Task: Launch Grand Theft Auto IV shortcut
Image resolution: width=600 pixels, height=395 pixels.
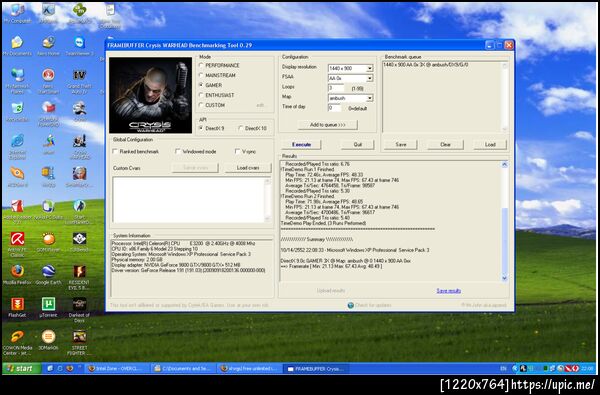Action: point(80,80)
